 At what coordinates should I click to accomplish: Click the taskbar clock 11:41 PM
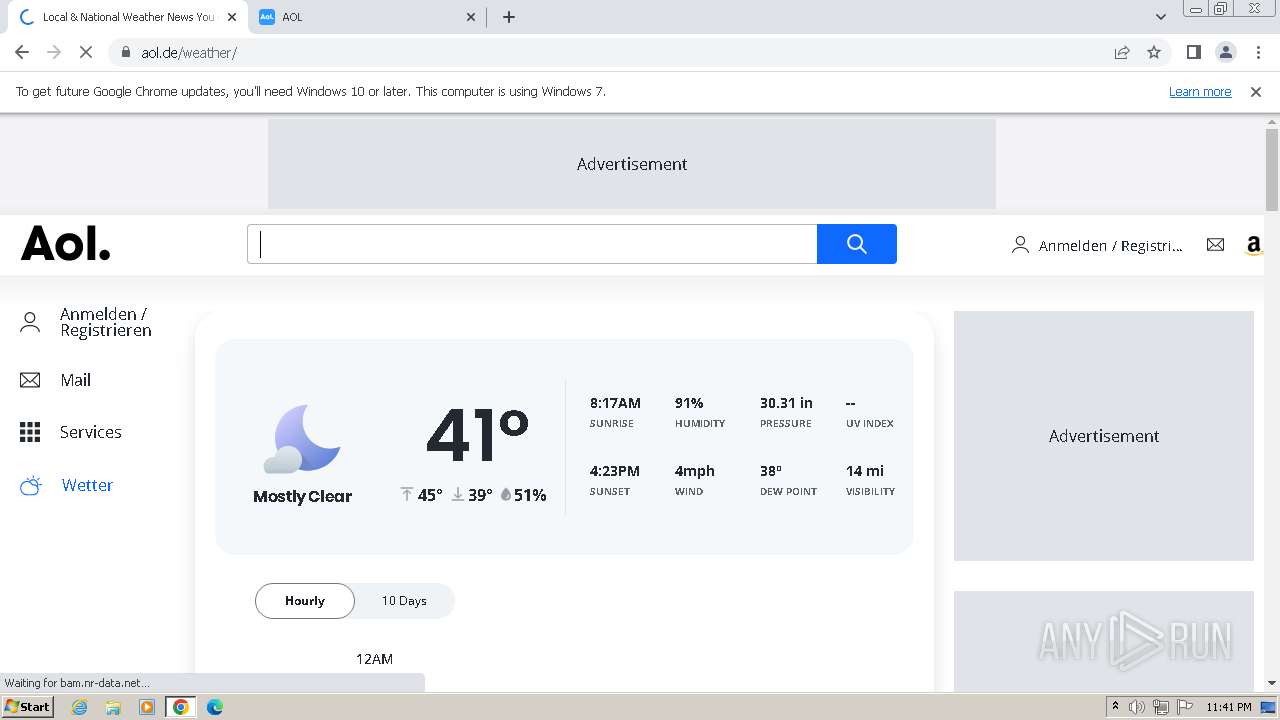1229,707
